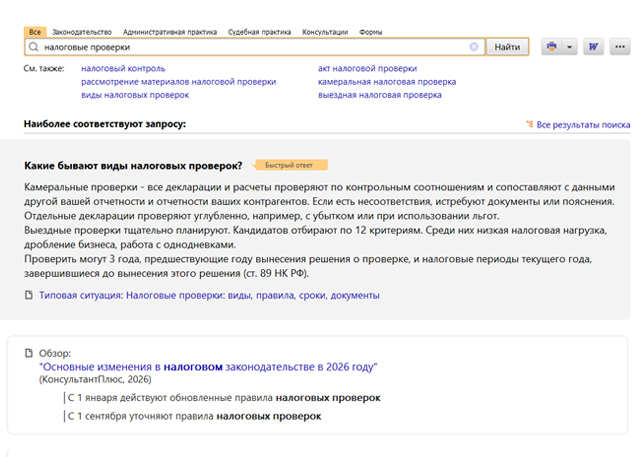Open the налоговый контроль suggestion
Screen dimensions: 640x457
click(x=123, y=69)
